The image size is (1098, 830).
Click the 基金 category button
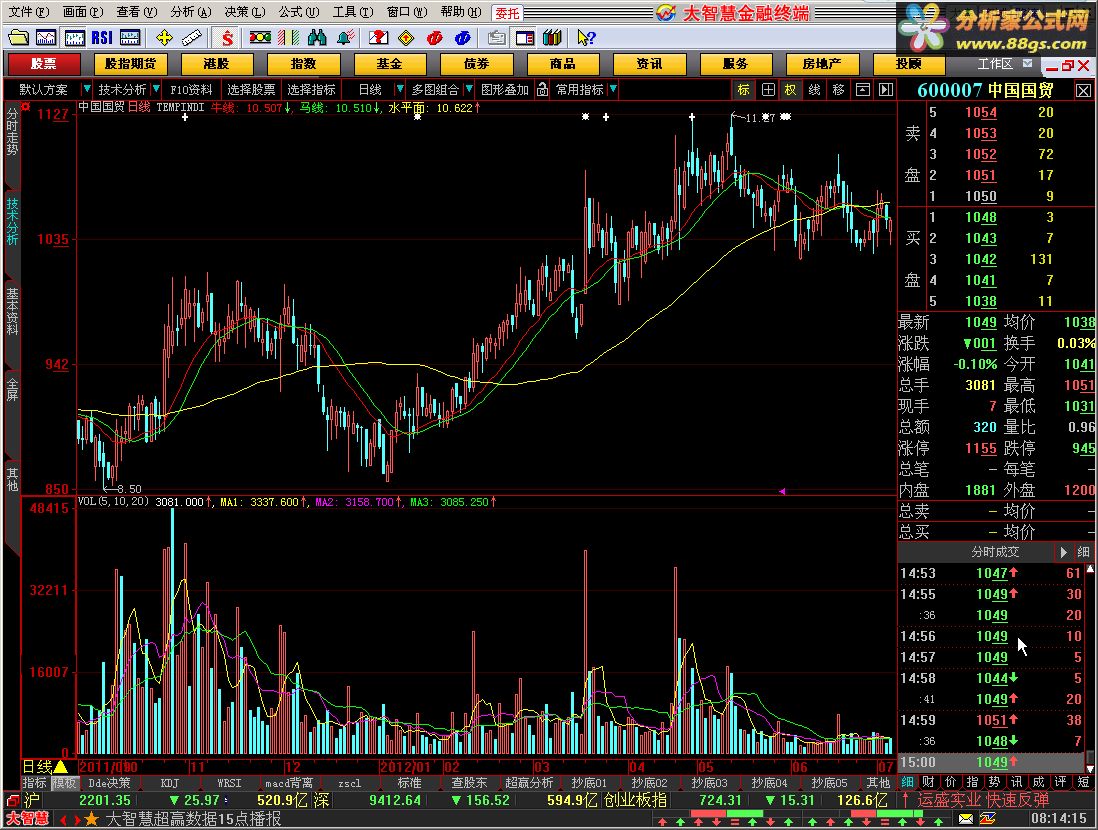tap(389, 64)
